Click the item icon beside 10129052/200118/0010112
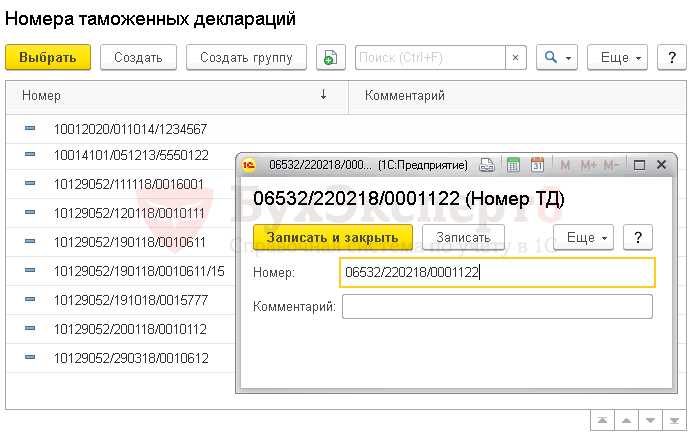Screen dimensions: 697x434 click(x=30, y=328)
